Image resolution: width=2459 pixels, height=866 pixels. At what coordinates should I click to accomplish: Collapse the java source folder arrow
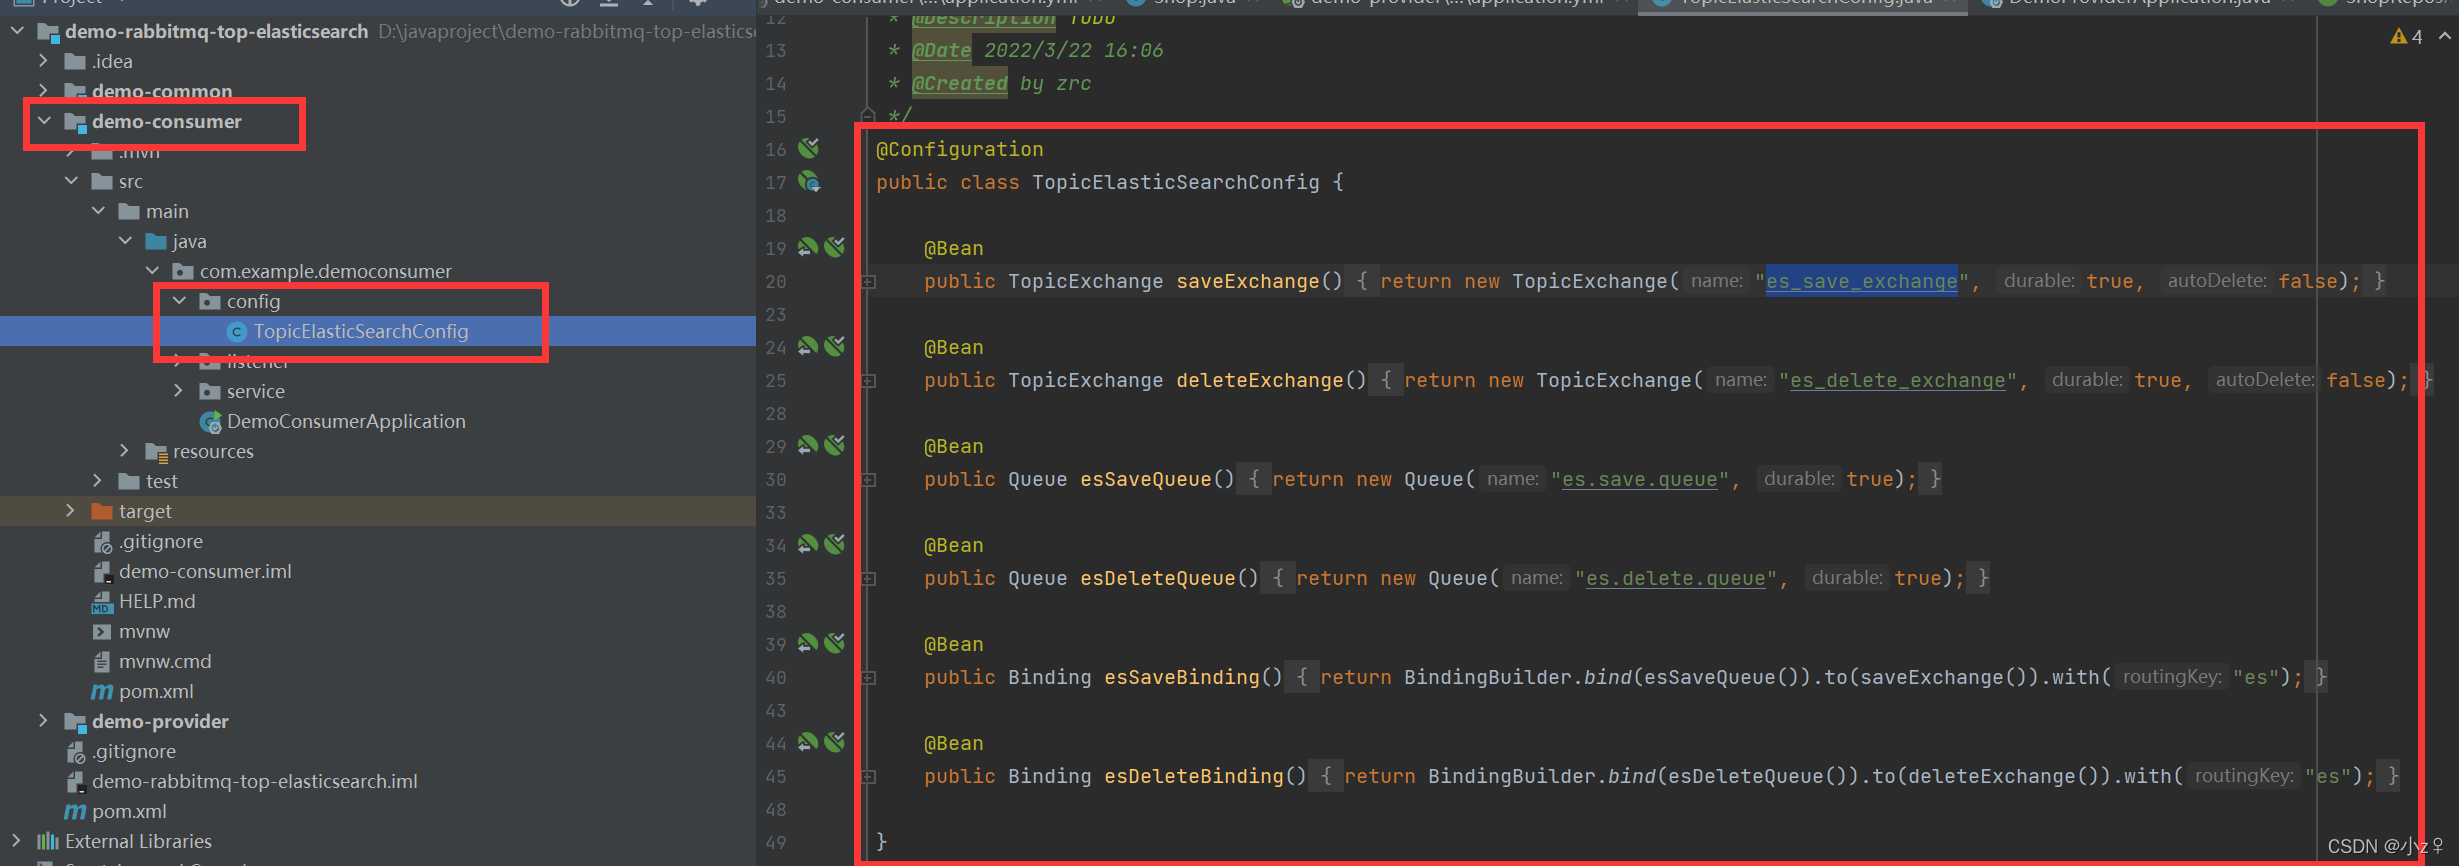pos(125,241)
